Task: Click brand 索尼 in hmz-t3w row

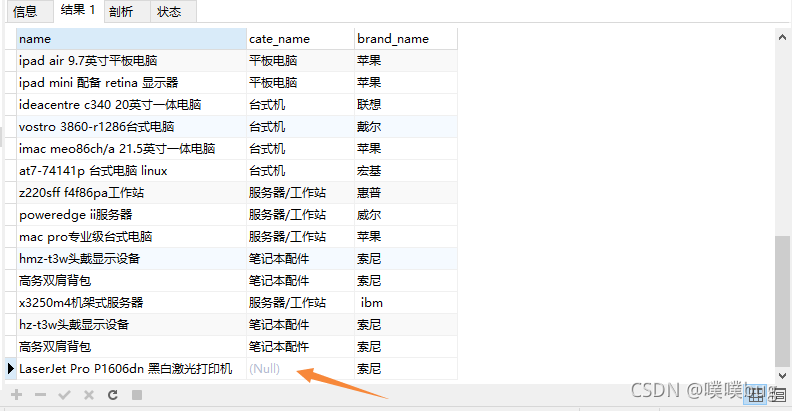Action: point(406,259)
